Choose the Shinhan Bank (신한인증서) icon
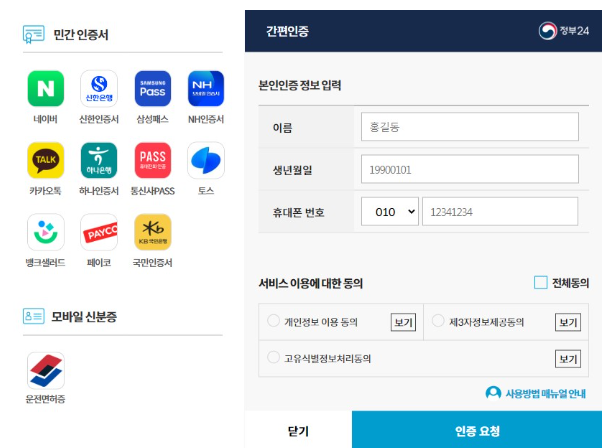The height and width of the screenshot is (448, 606). click(99, 89)
